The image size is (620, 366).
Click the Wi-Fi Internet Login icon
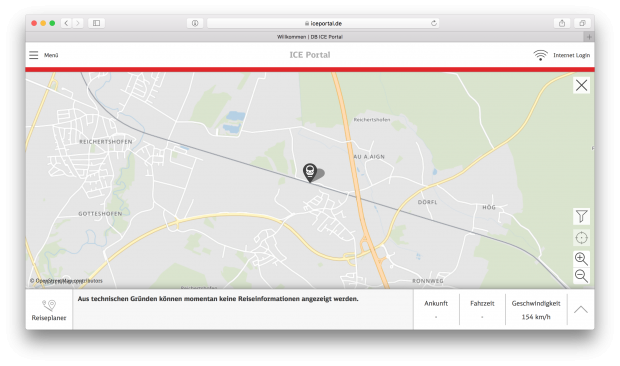540,55
